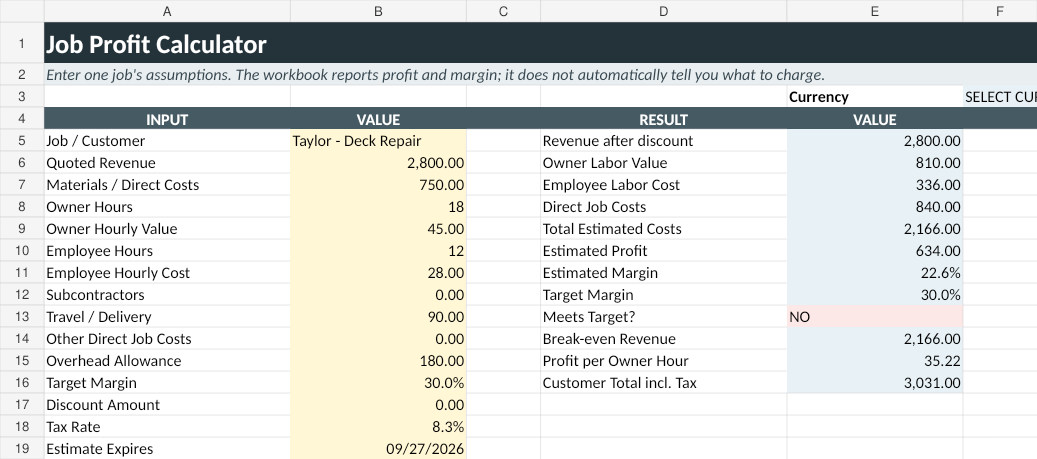Select the Customer Total incl. Tax value
The image size is (1037, 459).
click(x=874, y=383)
